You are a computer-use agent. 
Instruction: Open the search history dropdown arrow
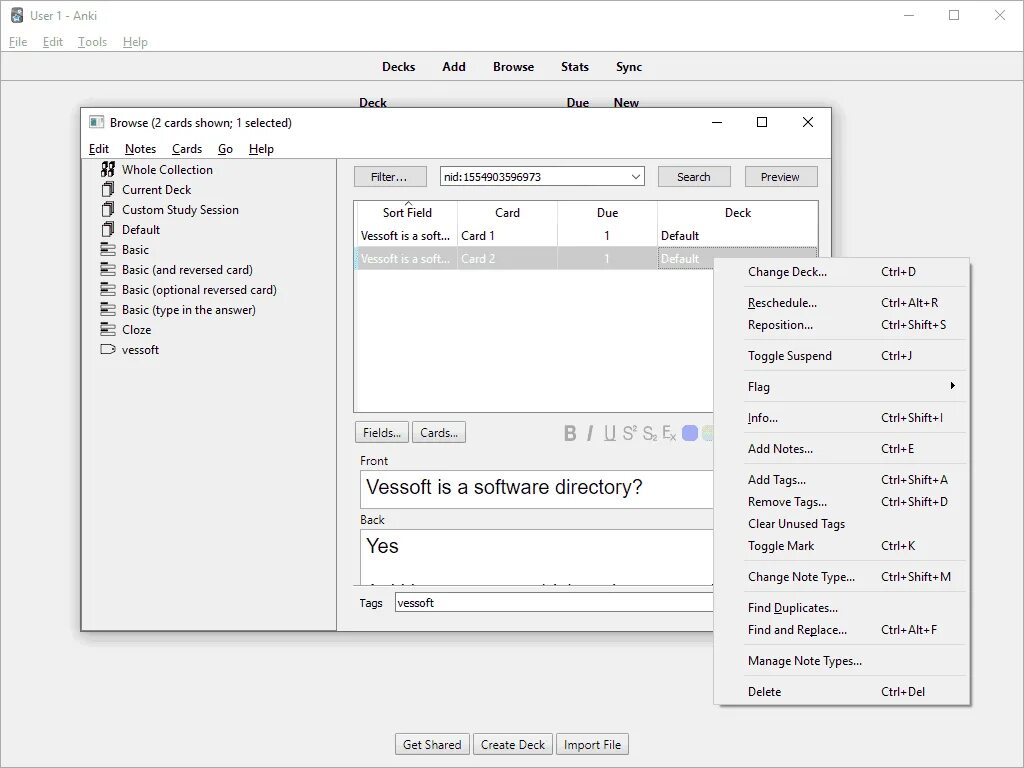(635, 176)
